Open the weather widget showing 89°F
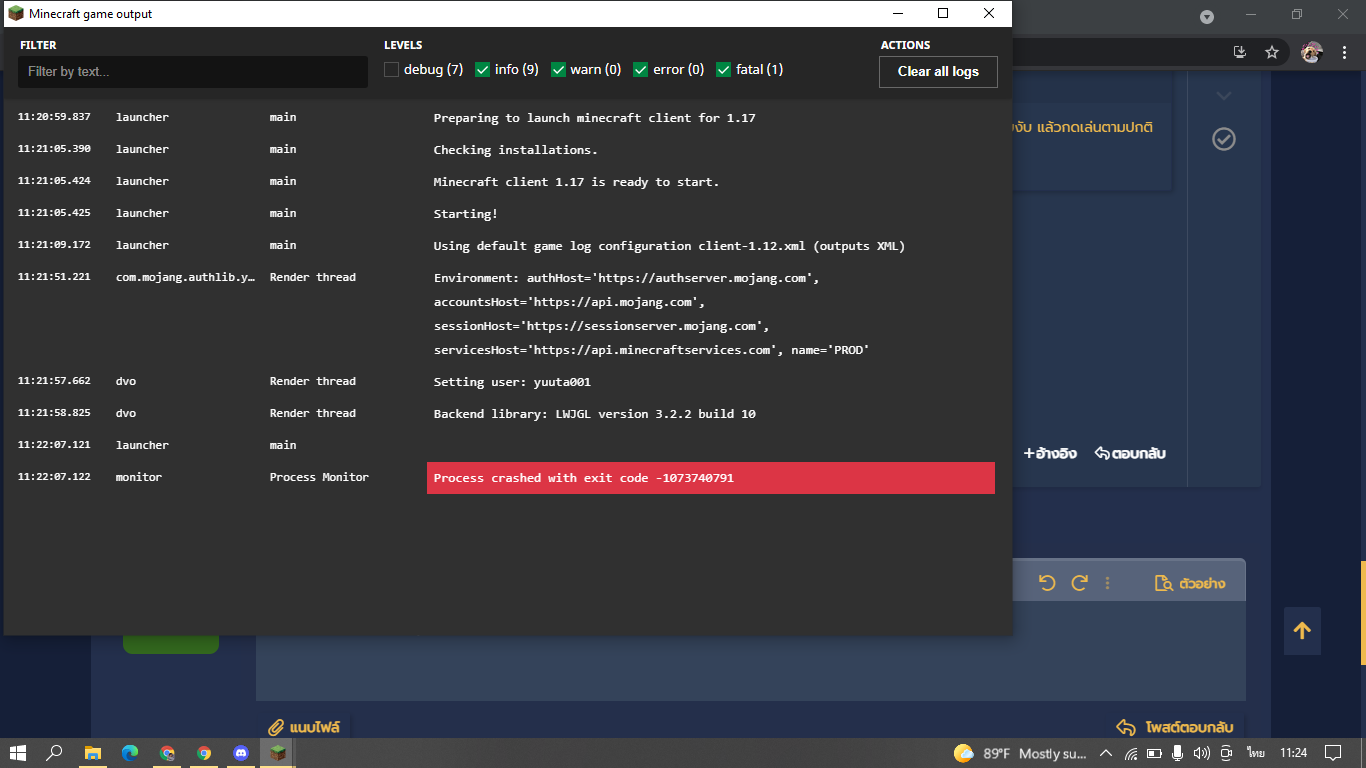Image resolution: width=1366 pixels, height=768 pixels. [x=1020, y=753]
